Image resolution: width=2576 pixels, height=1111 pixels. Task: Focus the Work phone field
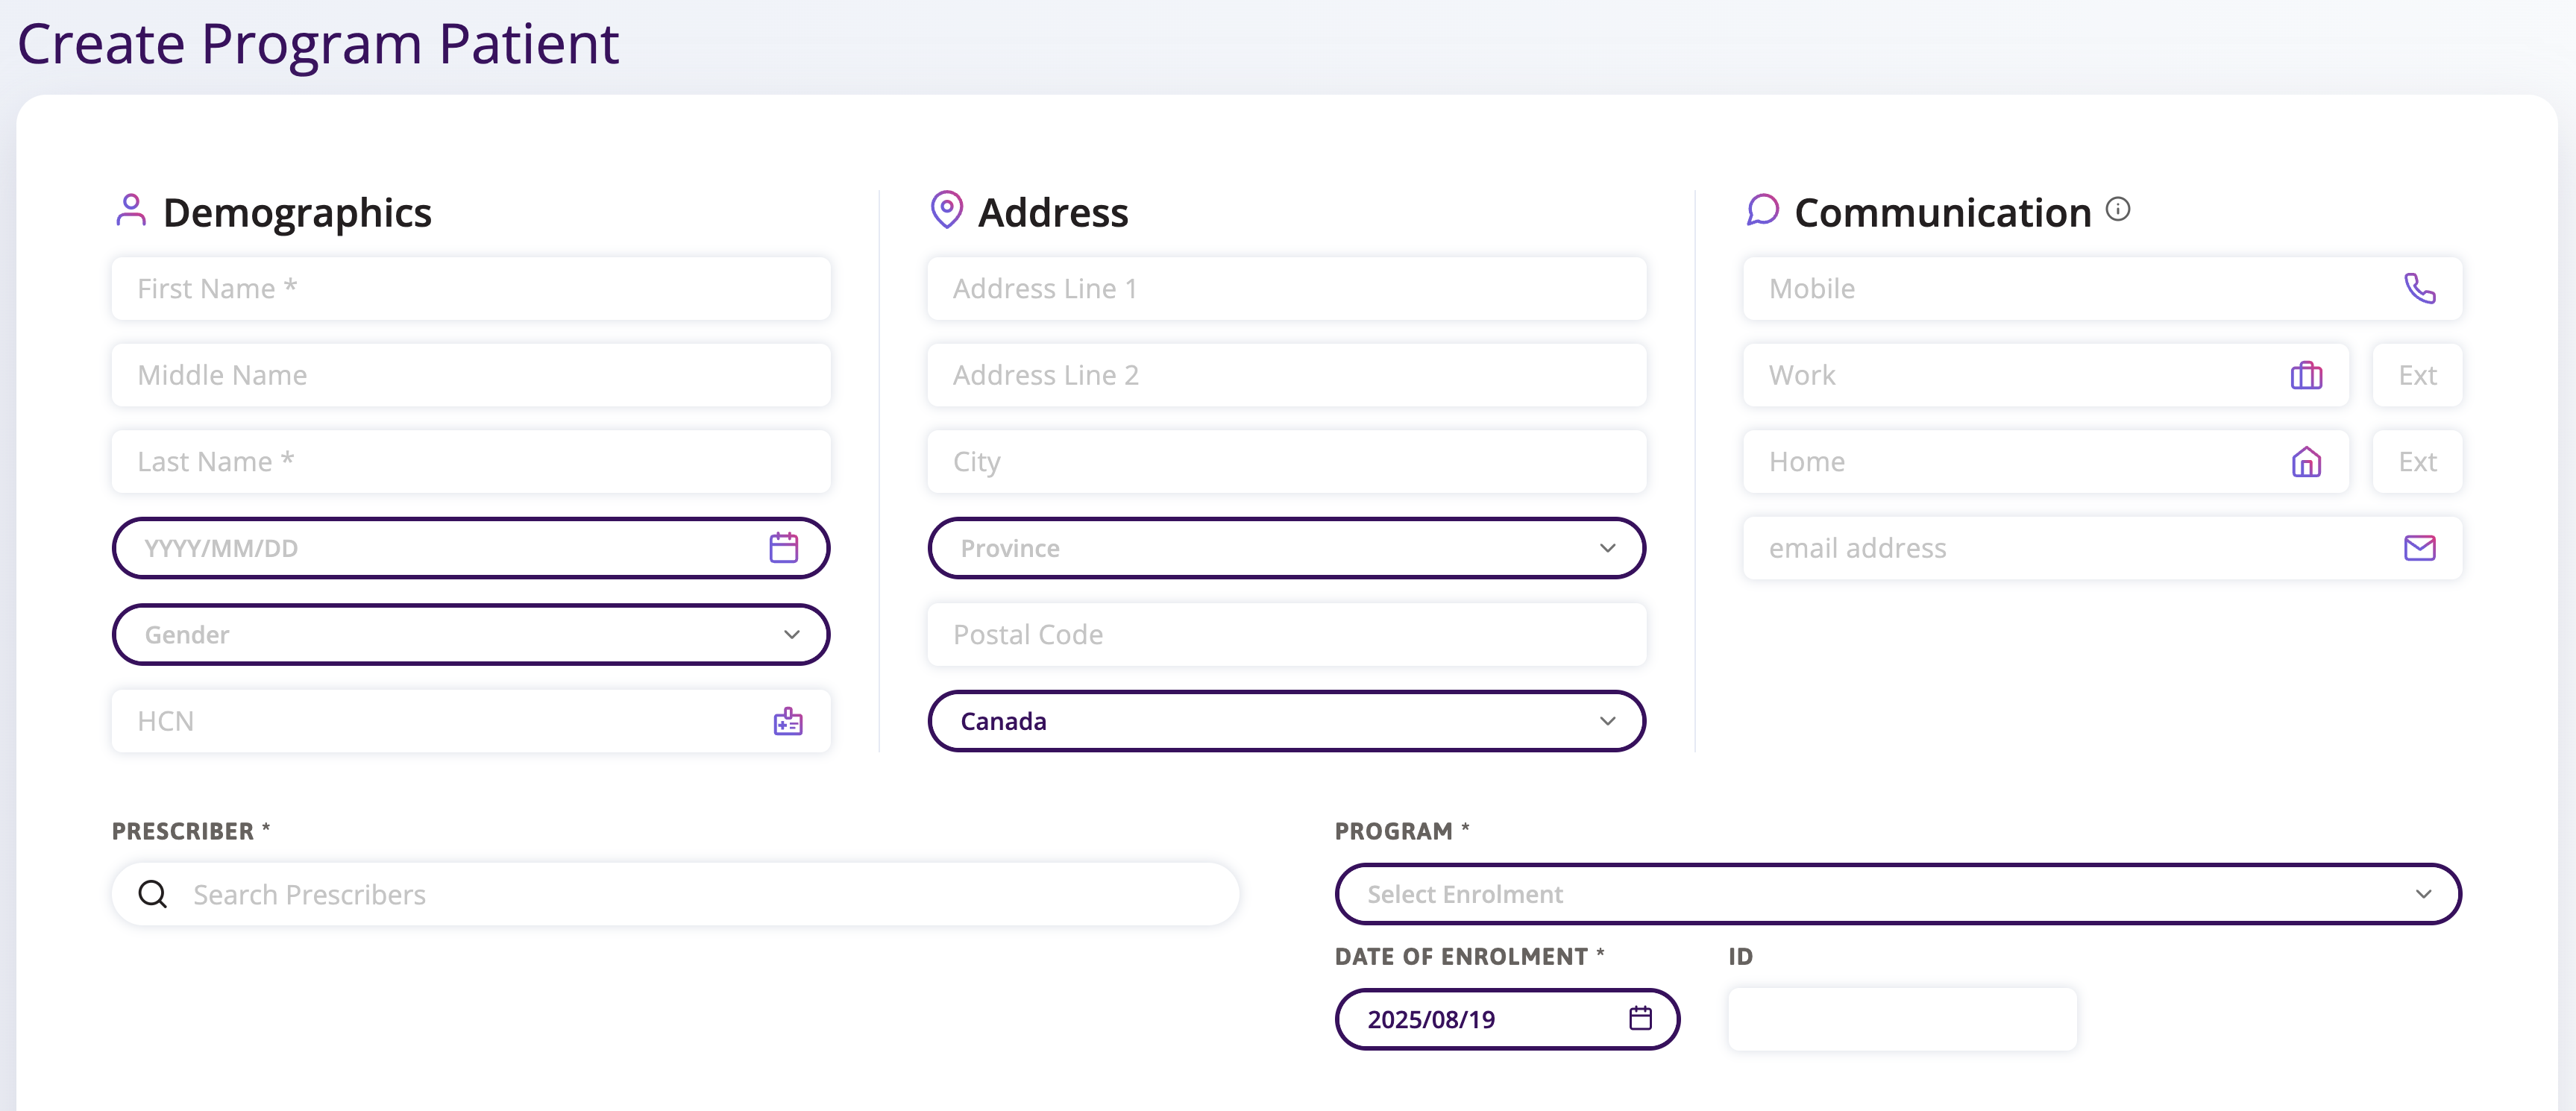(2045, 375)
